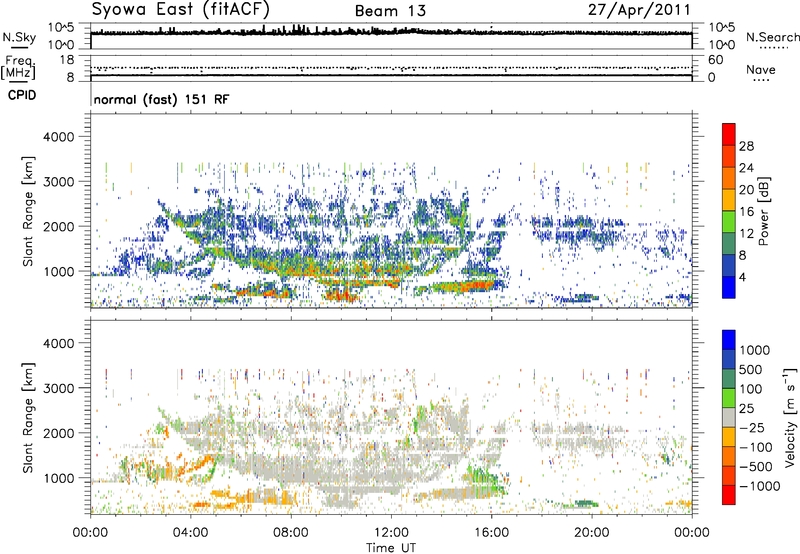Click the 'Velocity [m s-1]' colorbar title
This screenshot has height=554, width=800.
[790, 417]
